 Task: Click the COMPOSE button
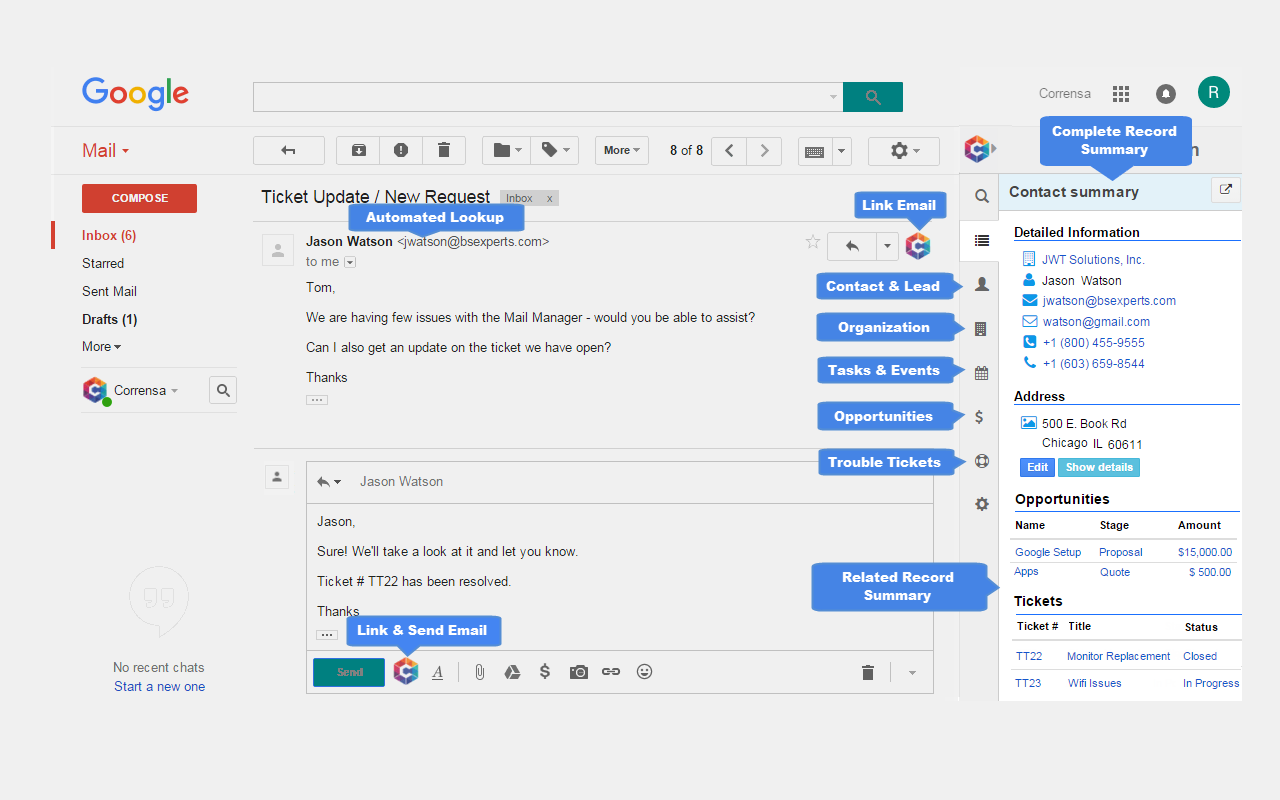pyautogui.click(x=139, y=198)
